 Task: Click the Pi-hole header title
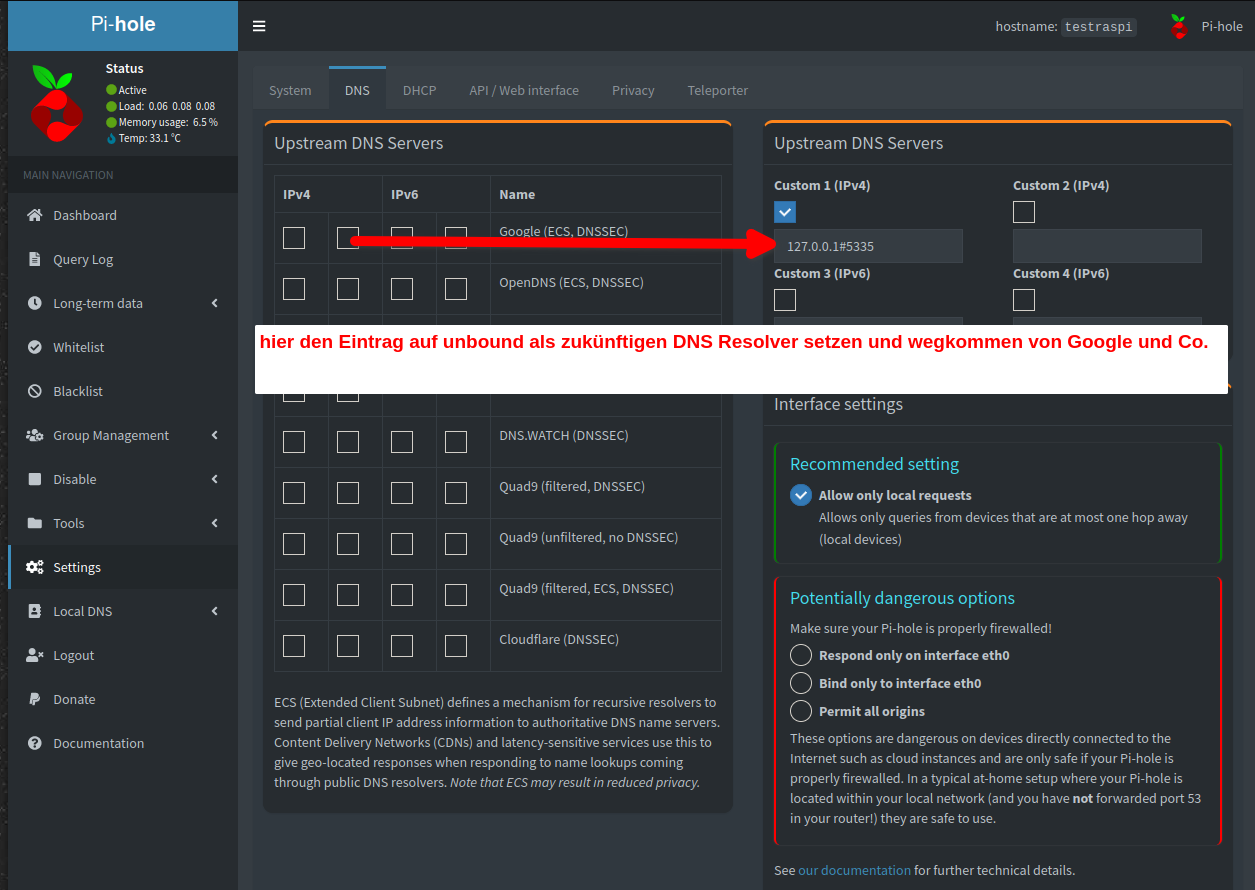tap(123, 25)
